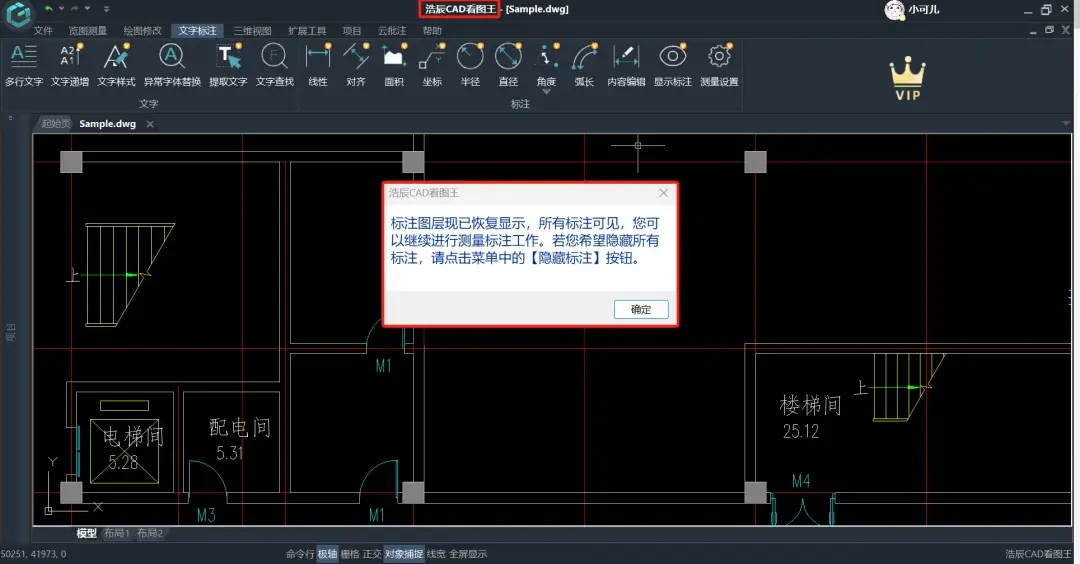Click the 楼梯间 room label in drawing
1080x564 pixels.
pyautogui.click(x=811, y=406)
